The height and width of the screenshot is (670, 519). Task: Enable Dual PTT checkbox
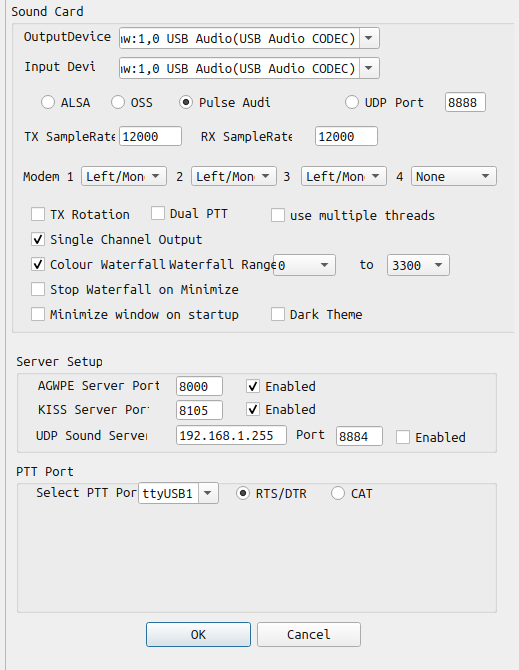[158, 213]
